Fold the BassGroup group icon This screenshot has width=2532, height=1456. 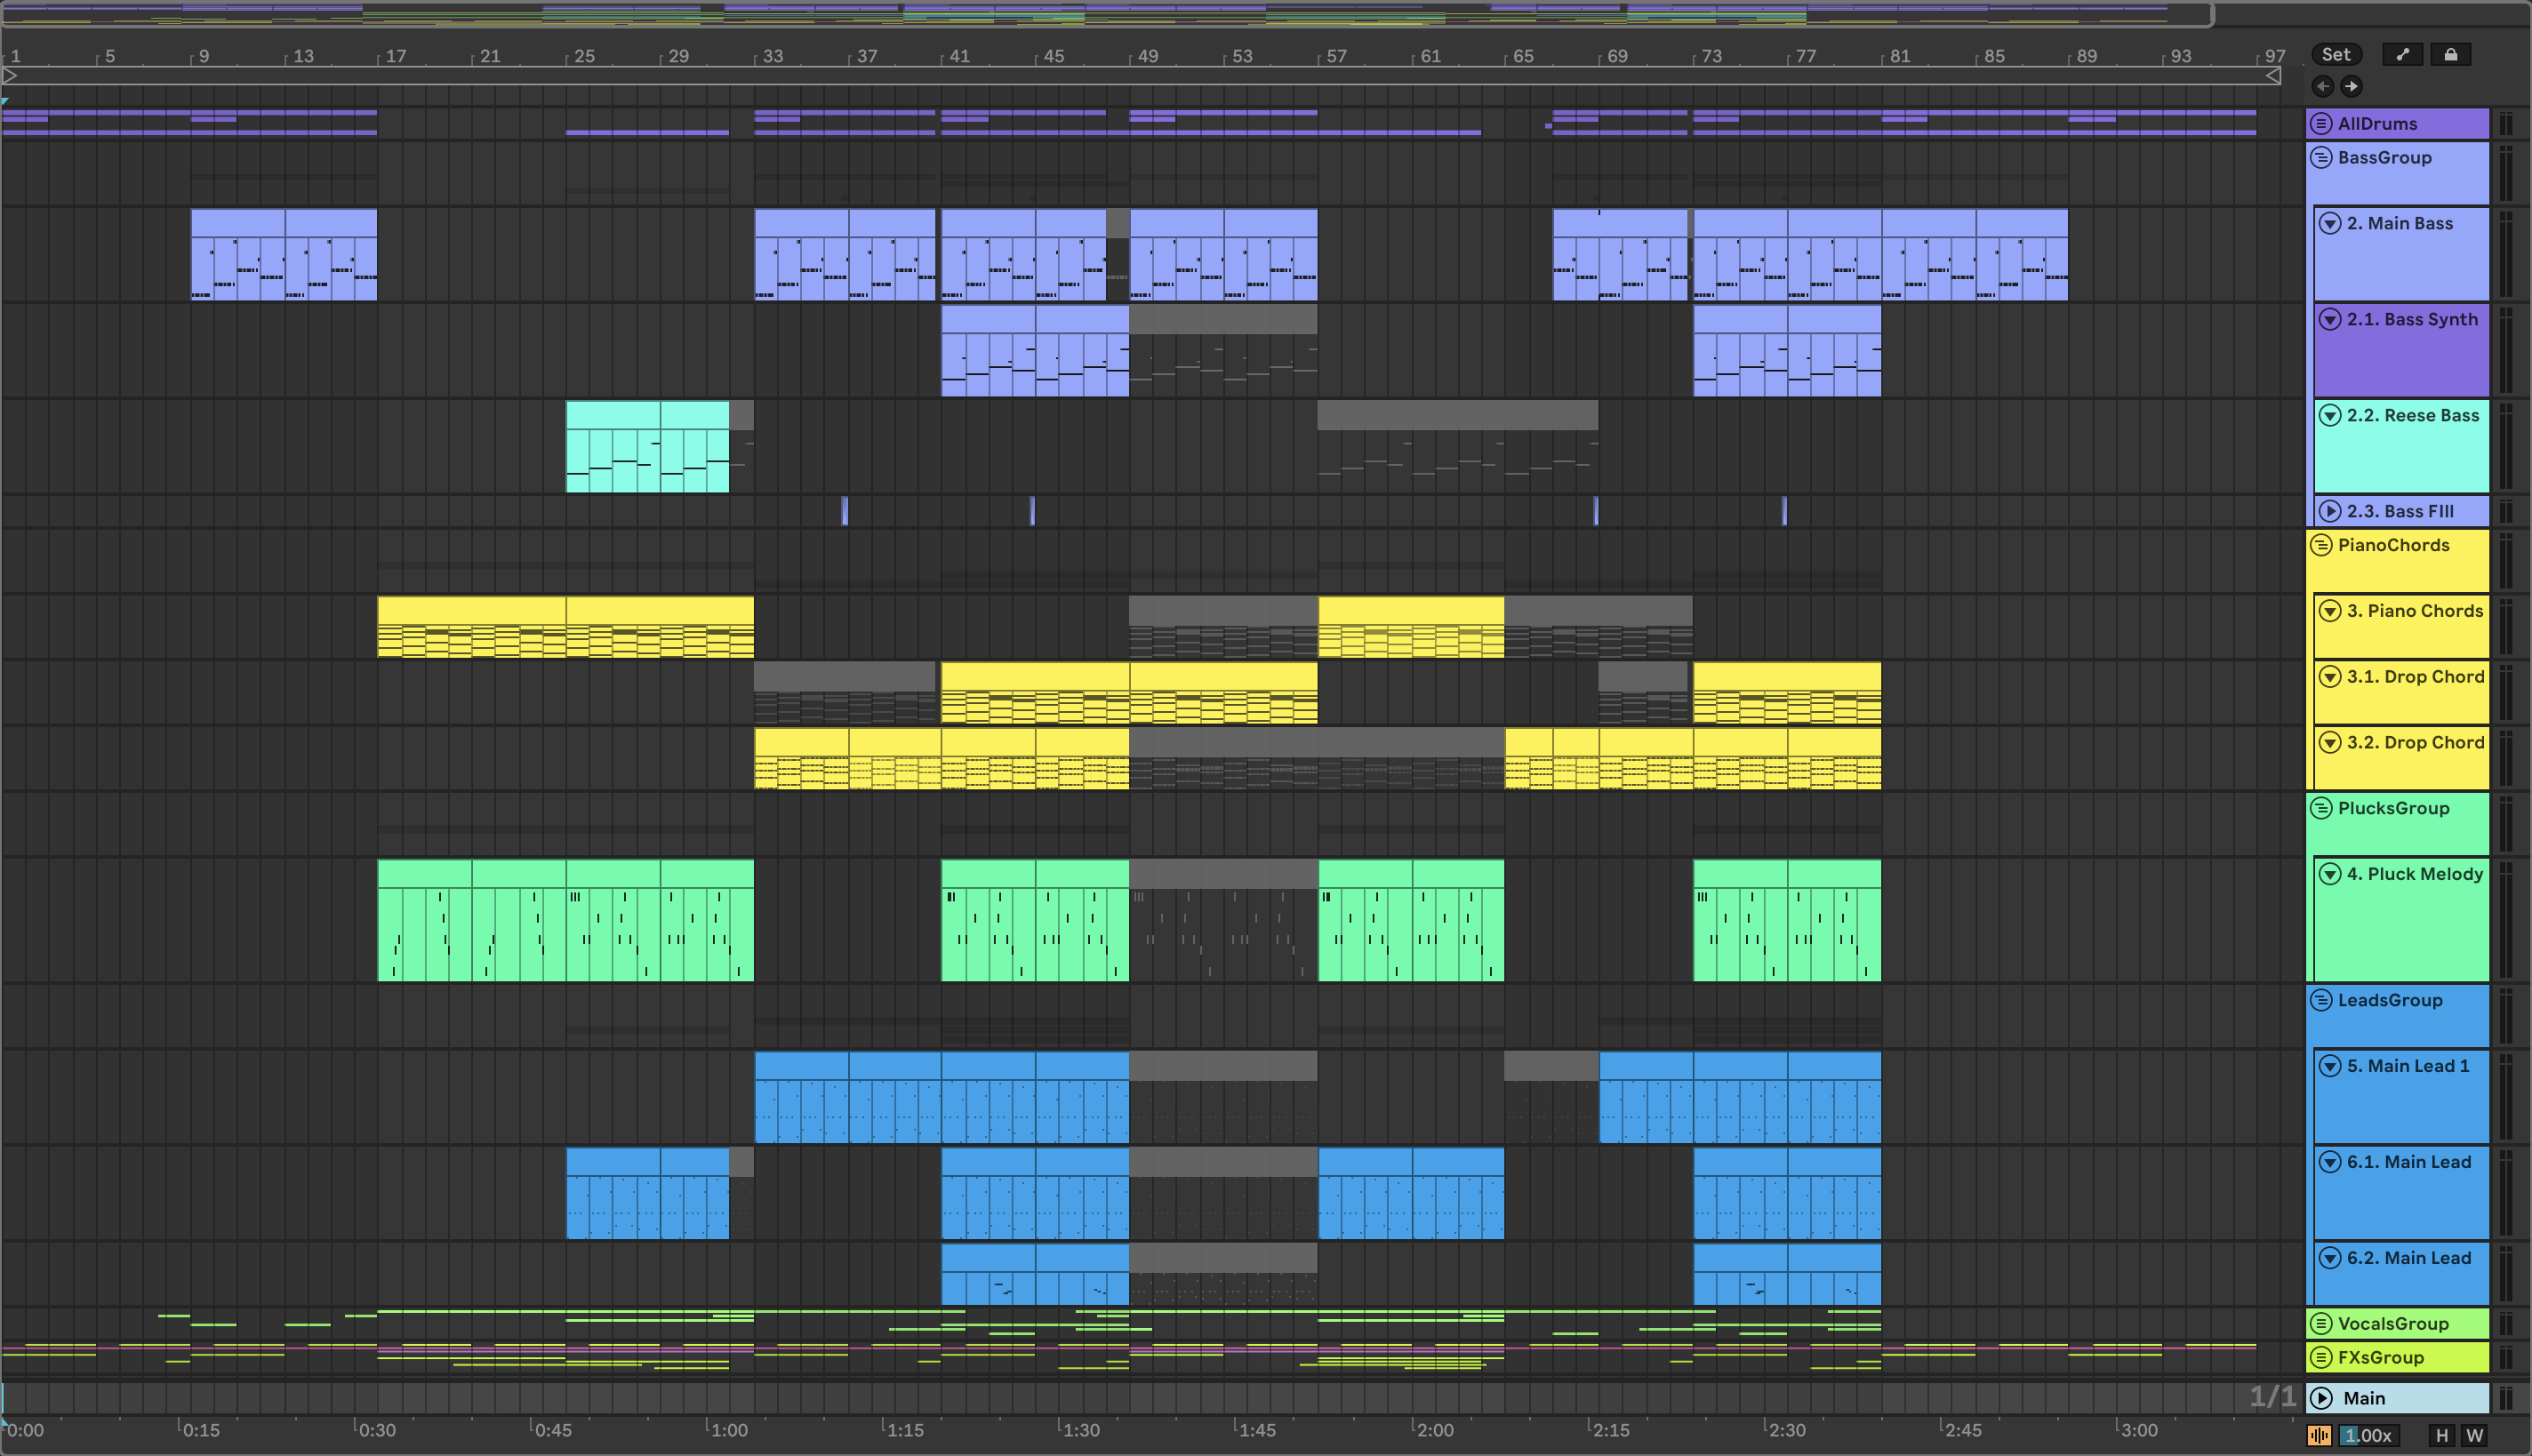[x=2322, y=158]
